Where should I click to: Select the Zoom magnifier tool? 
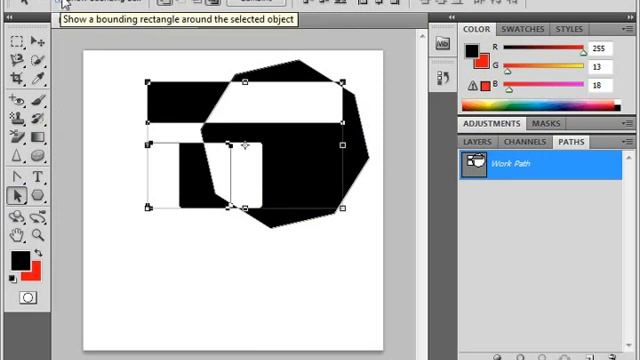coord(38,235)
